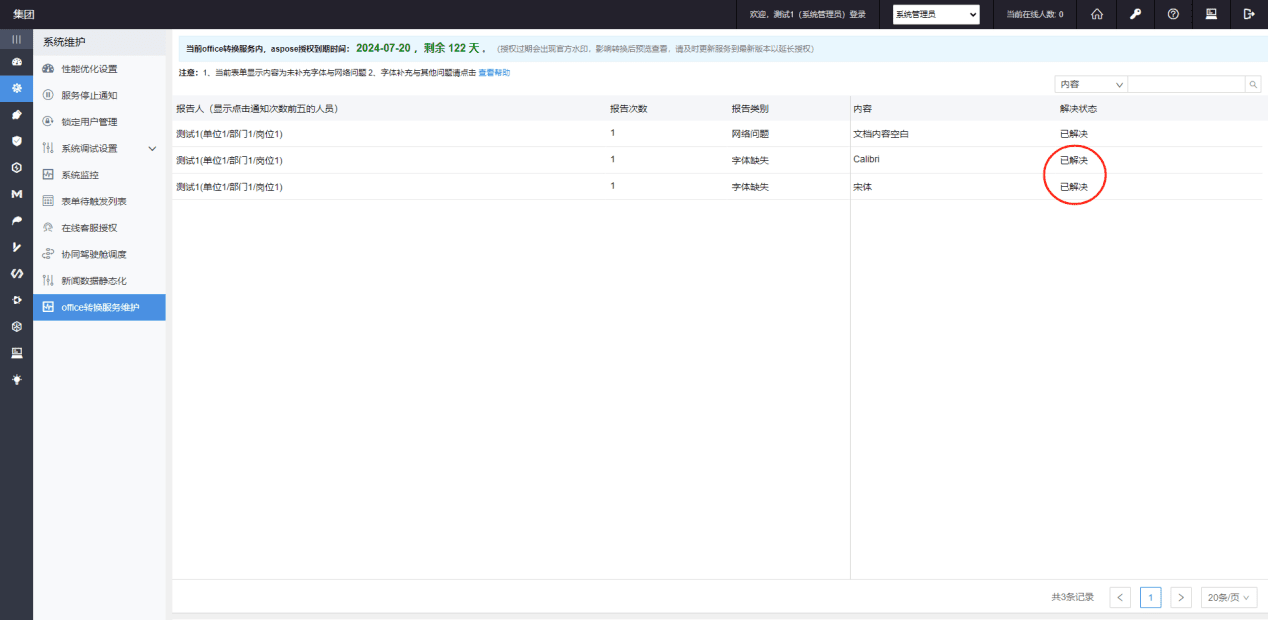Click the key icon in top bar
The height and width of the screenshot is (620, 1268).
pos(1135,14)
